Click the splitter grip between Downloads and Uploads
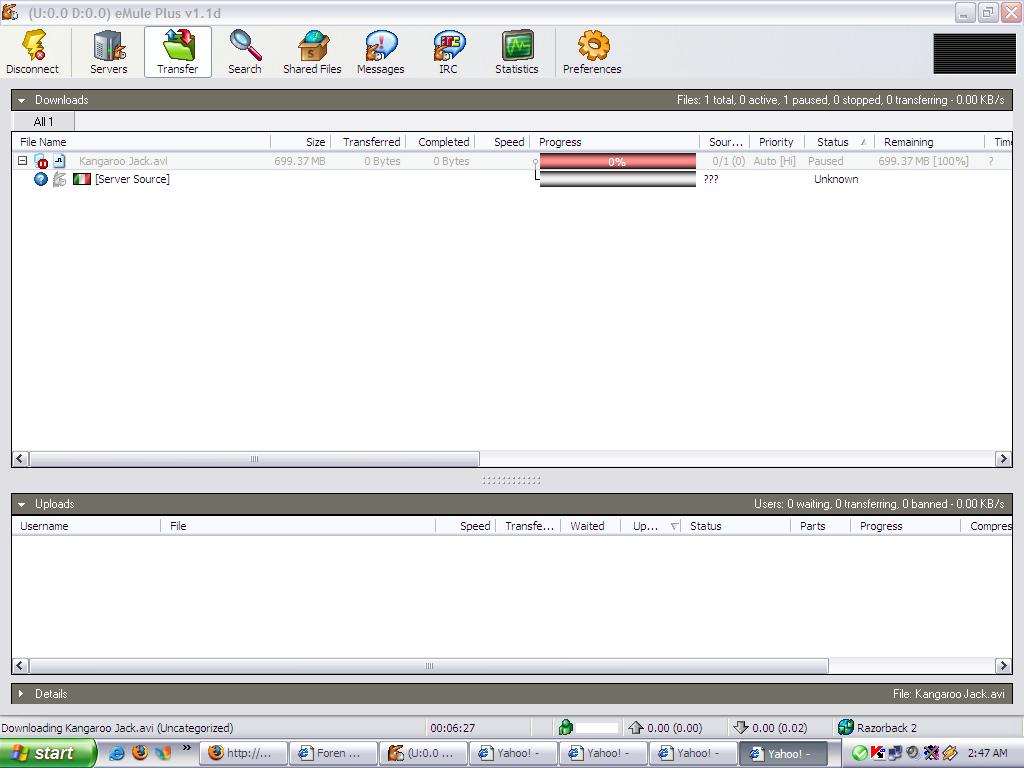The image size is (1024, 768). pyautogui.click(x=511, y=480)
